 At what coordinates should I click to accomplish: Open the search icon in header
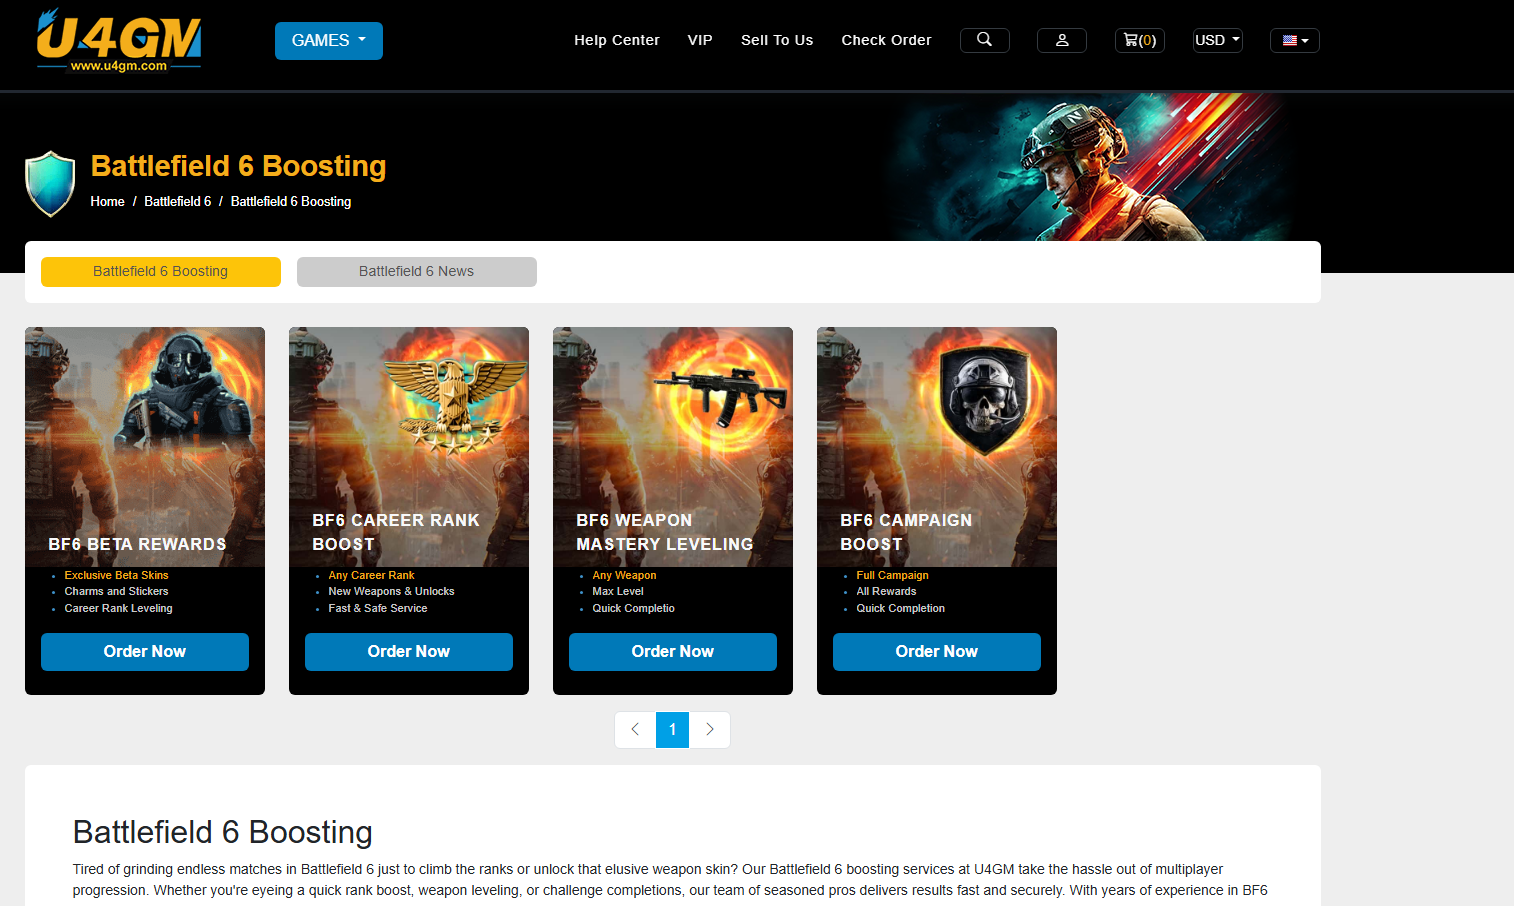click(984, 40)
